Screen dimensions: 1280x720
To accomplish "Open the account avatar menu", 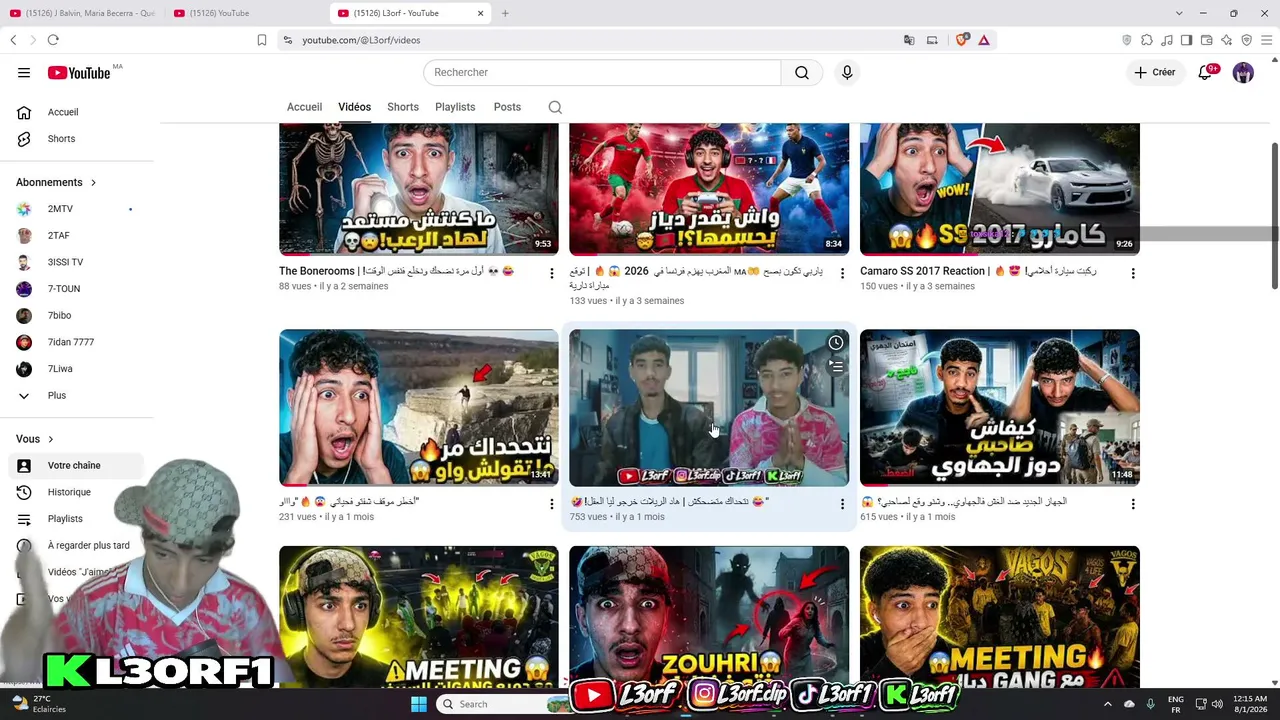I will [x=1243, y=72].
